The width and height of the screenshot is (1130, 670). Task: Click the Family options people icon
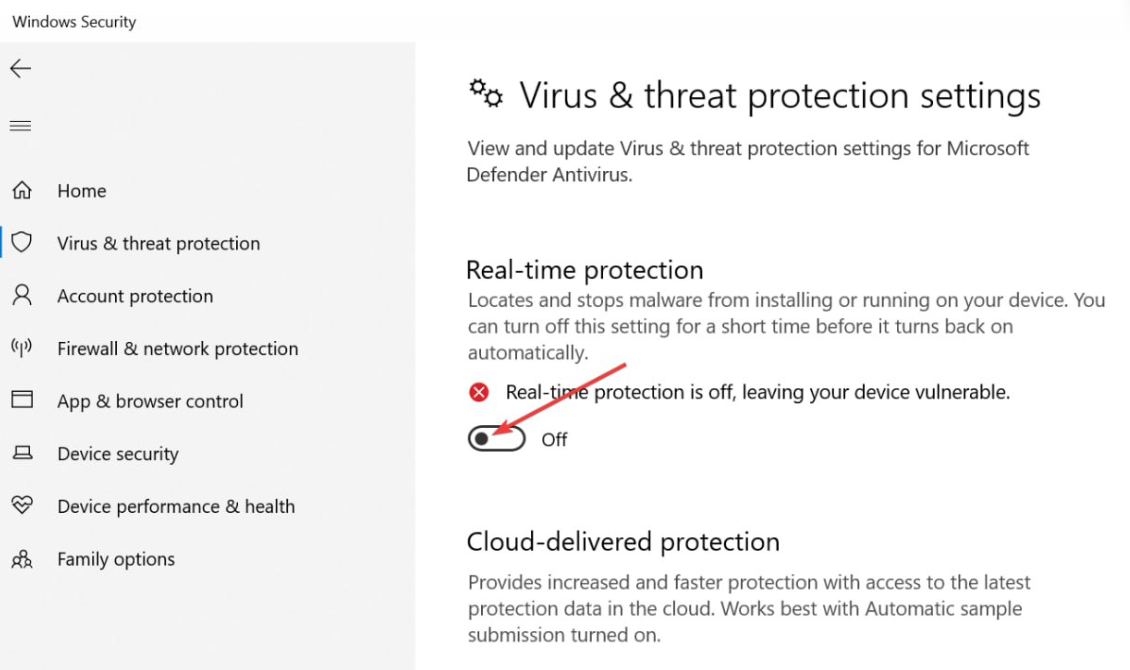point(22,559)
